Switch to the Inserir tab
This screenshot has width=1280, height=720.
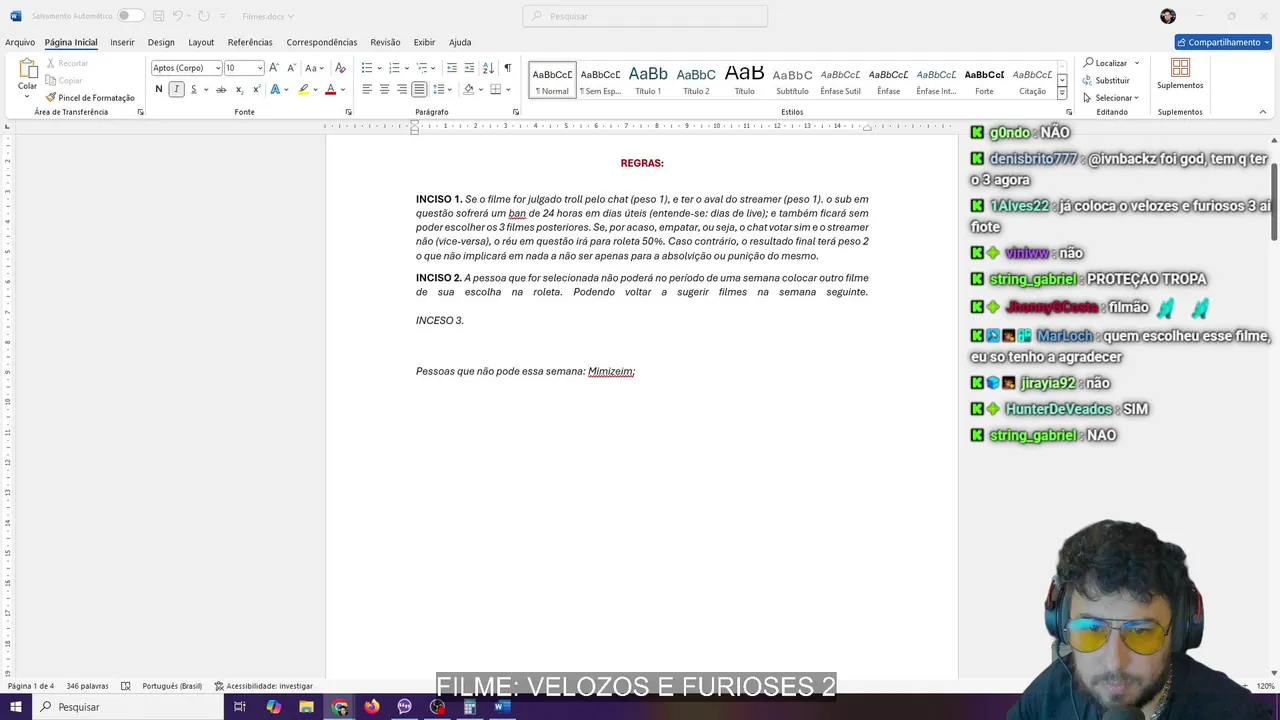pos(122,42)
